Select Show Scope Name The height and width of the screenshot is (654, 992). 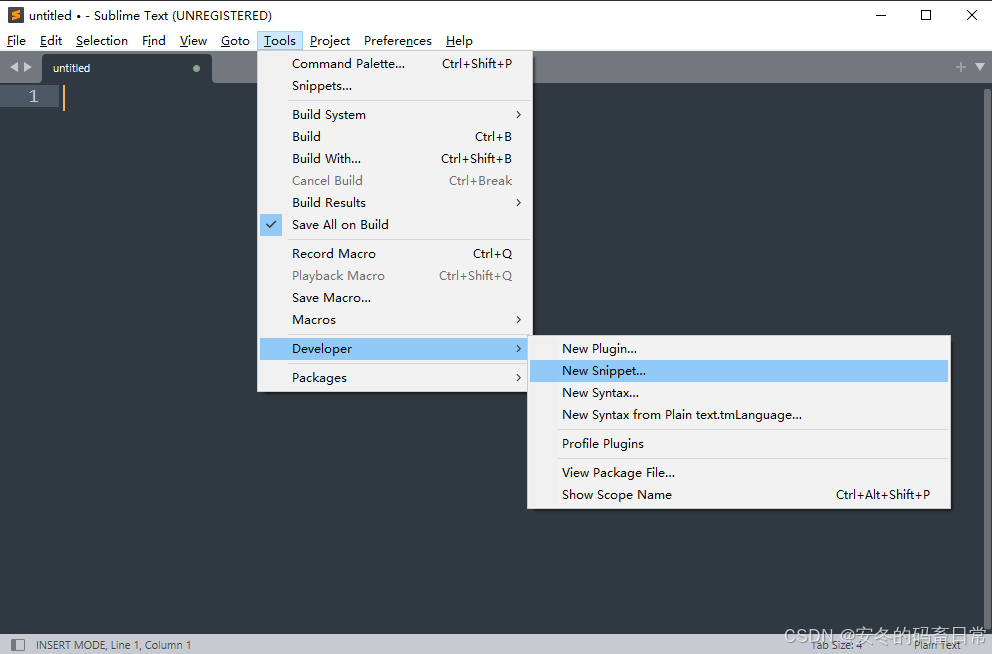(739, 495)
